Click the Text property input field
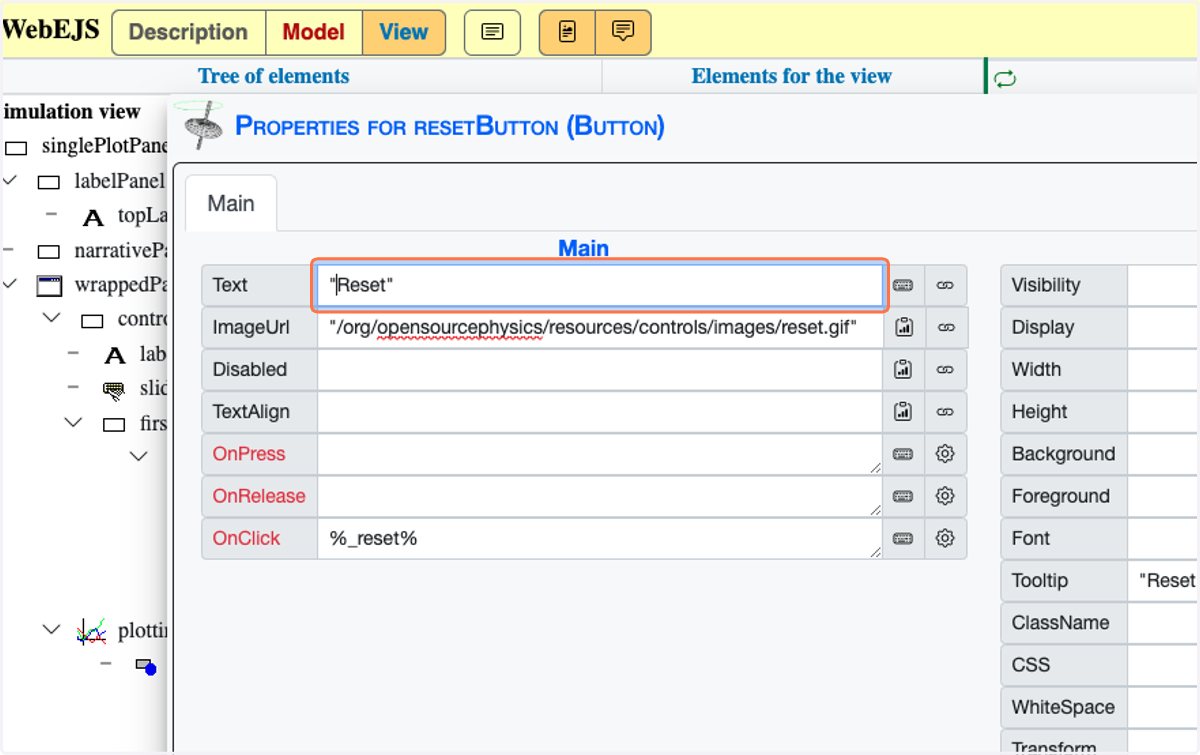This screenshot has height=755, width=1200. pos(600,285)
